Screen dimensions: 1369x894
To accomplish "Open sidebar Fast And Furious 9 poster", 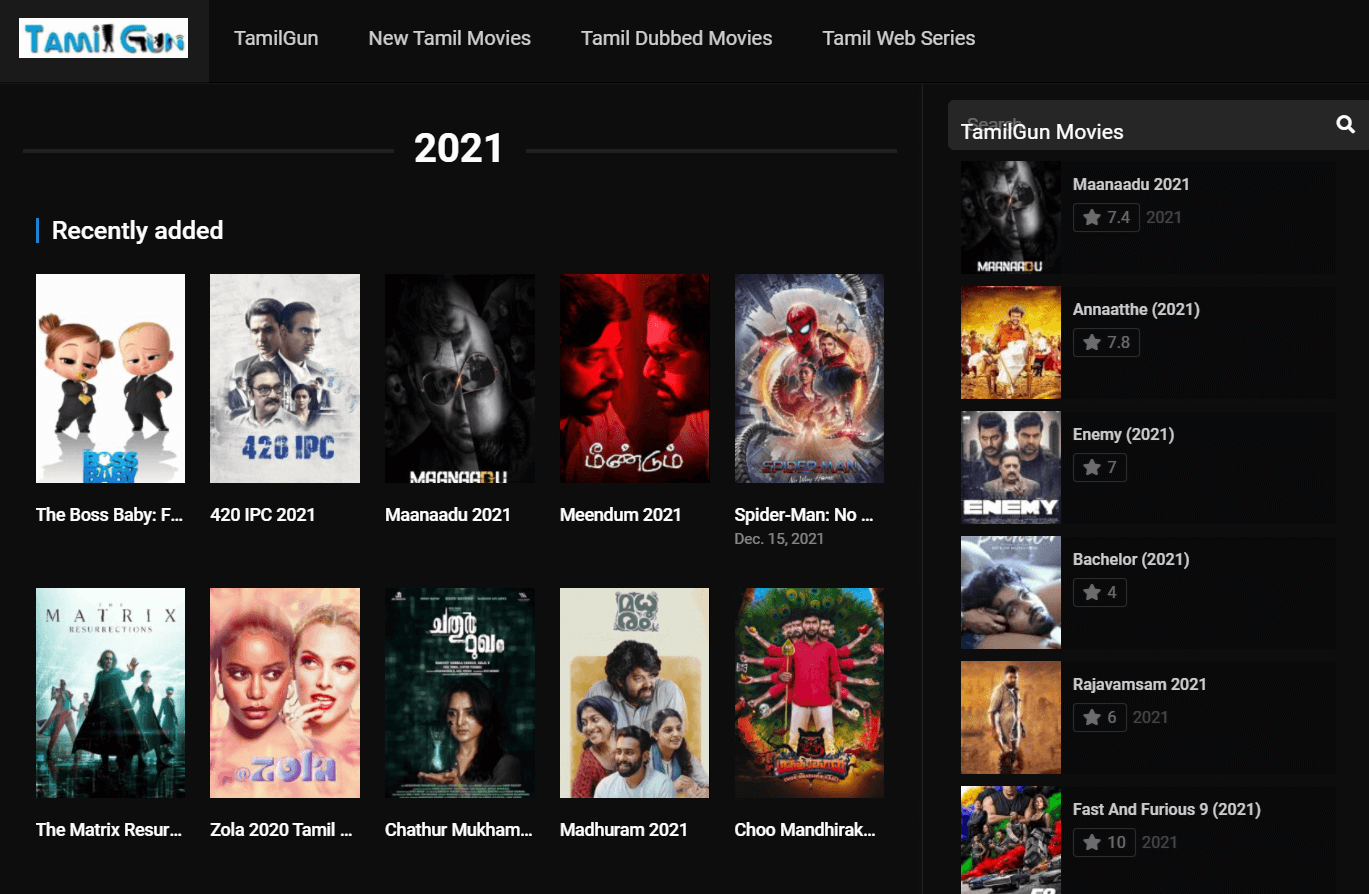I will (1011, 840).
